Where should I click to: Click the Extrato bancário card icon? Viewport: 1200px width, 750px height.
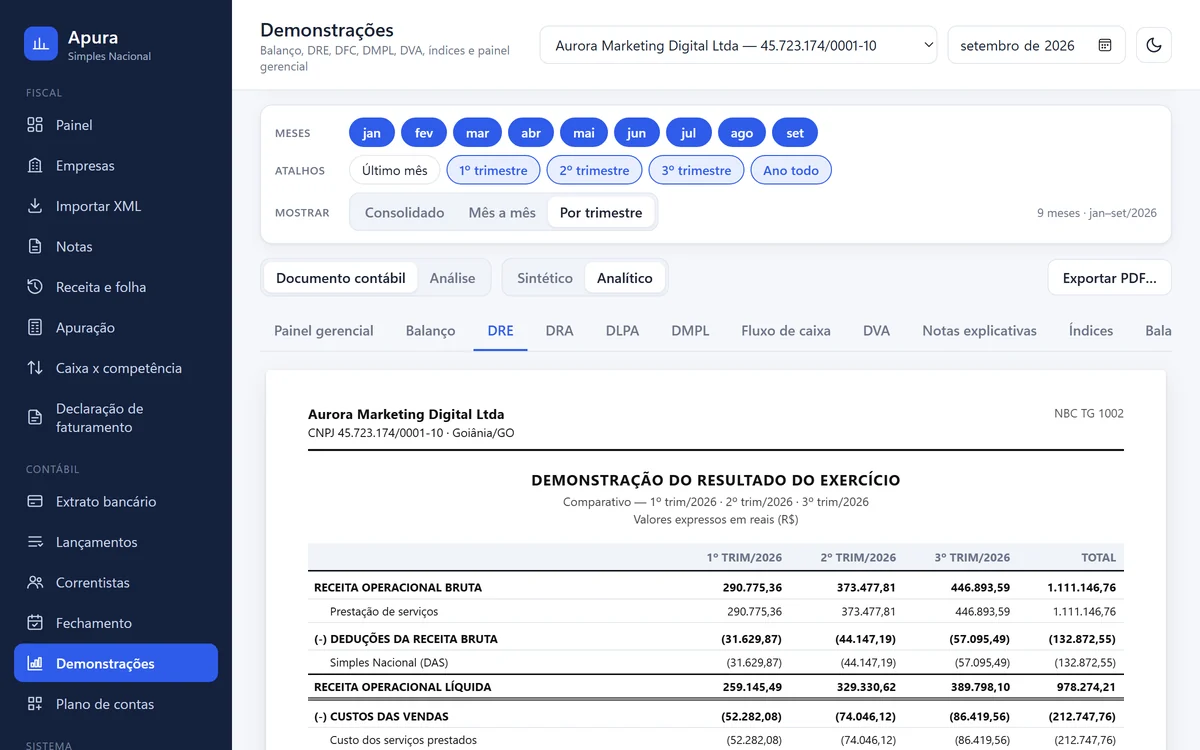coord(35,502)
